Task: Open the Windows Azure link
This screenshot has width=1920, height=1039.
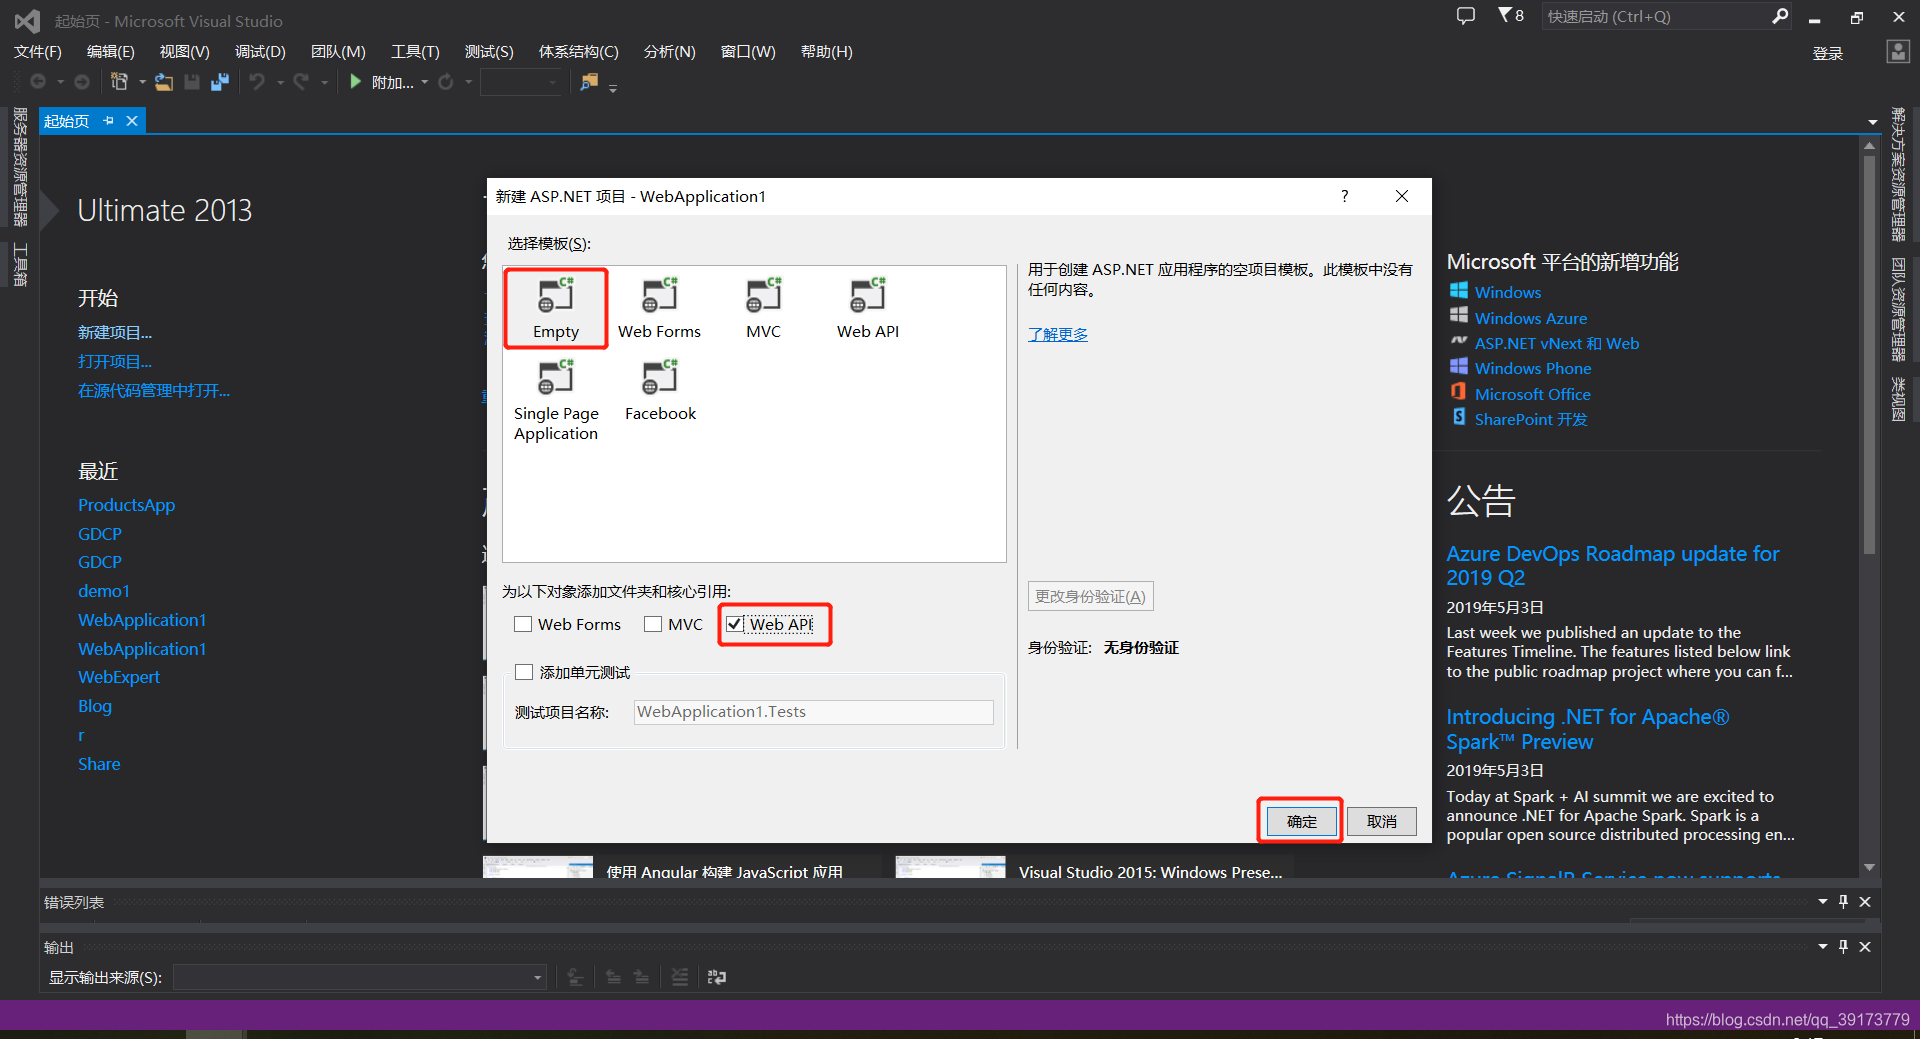Action: (x=1531, y=318)
